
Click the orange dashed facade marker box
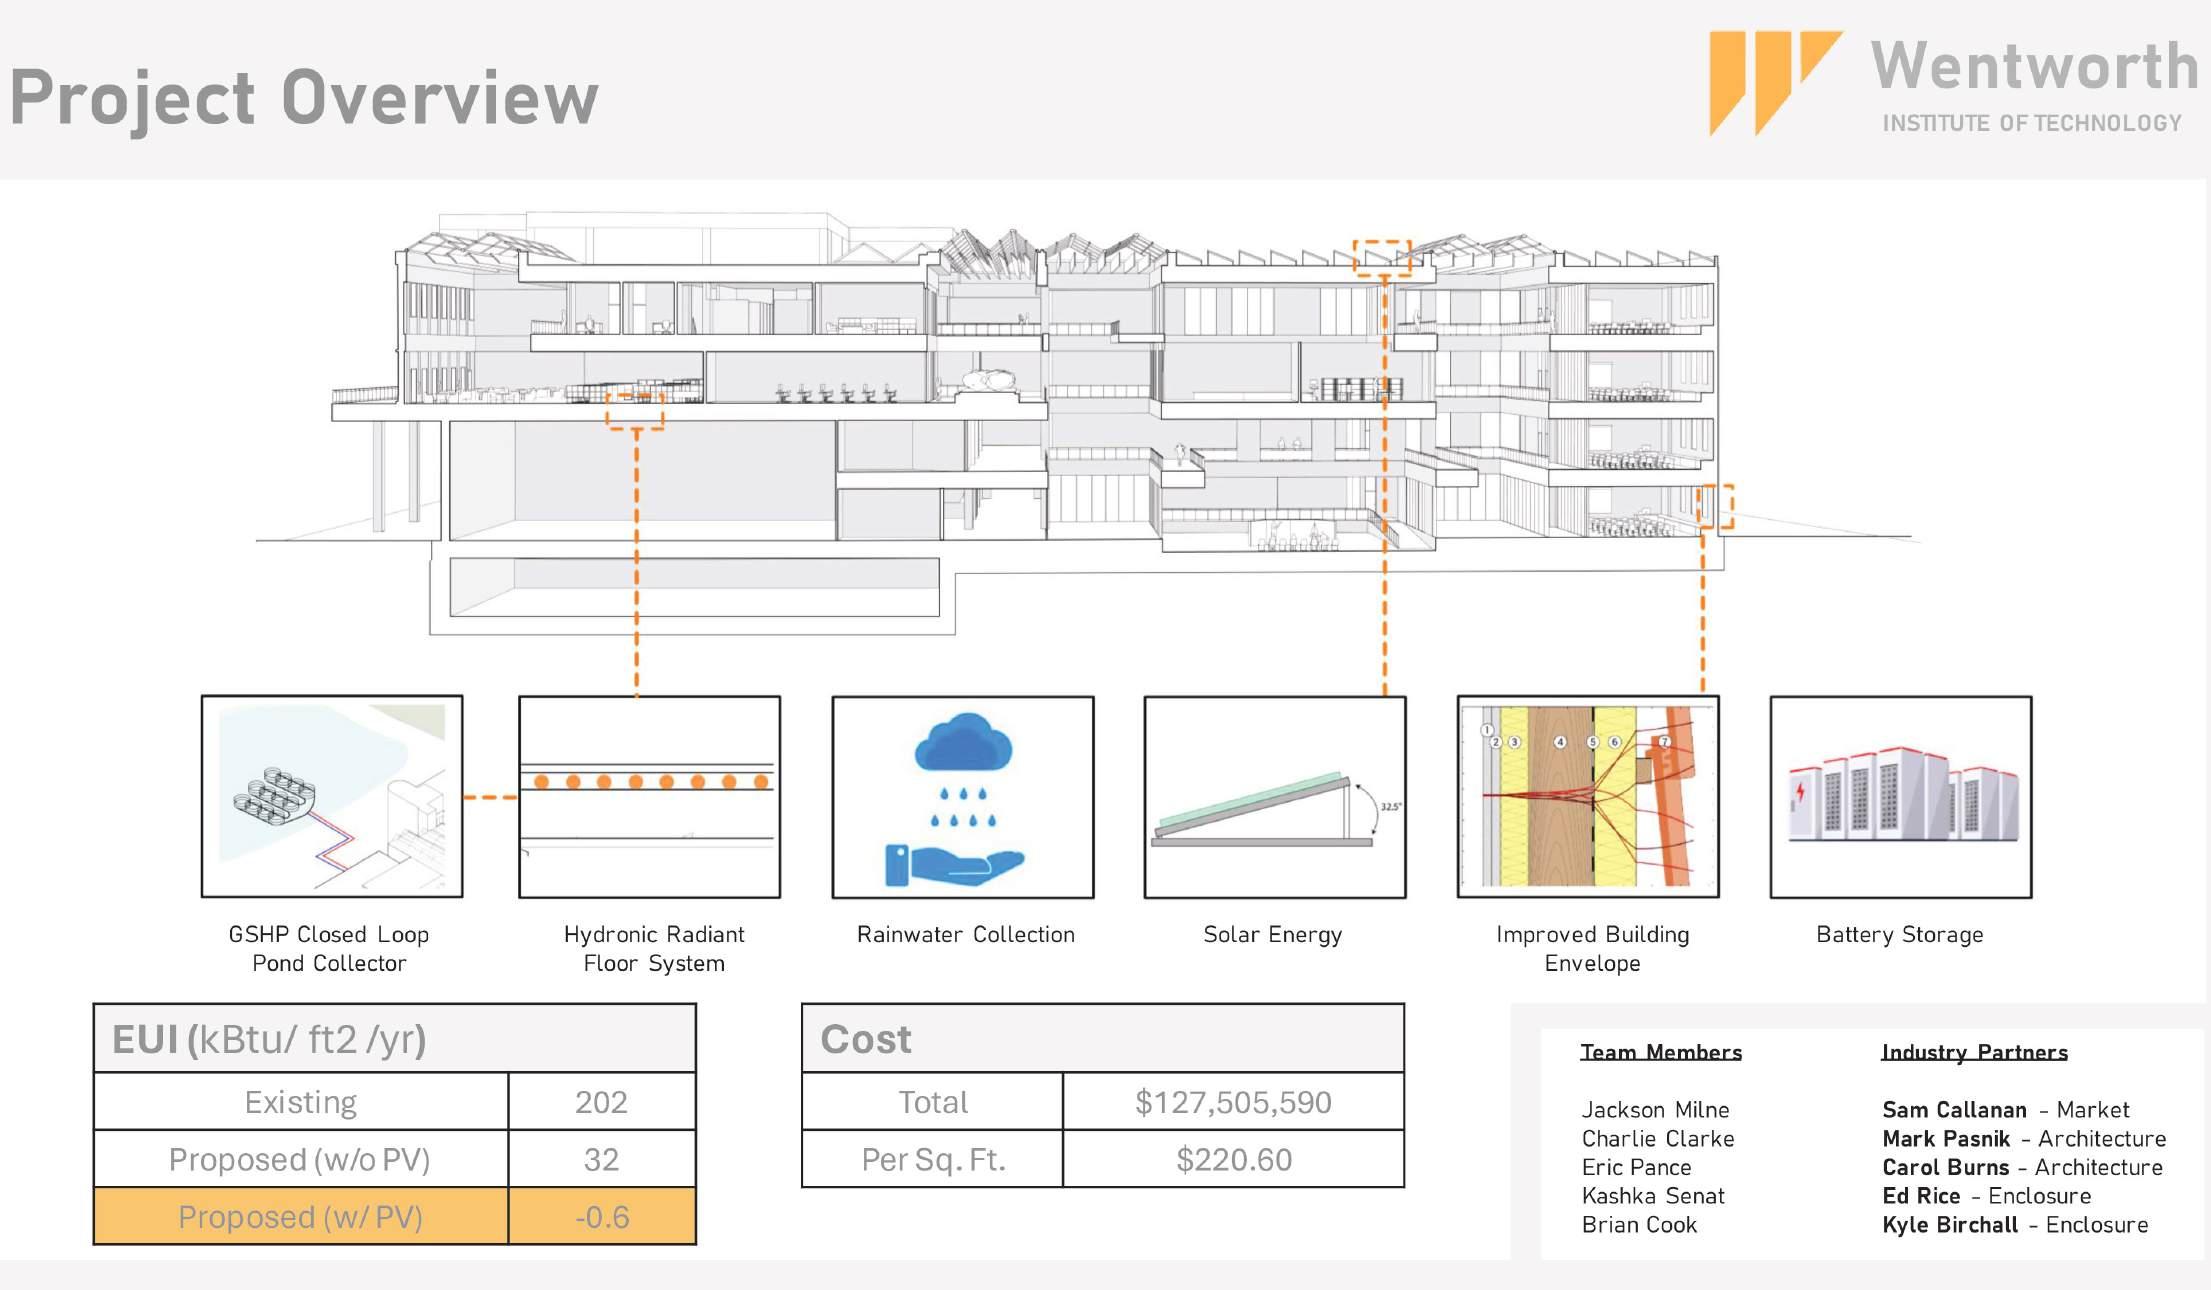[x=1716, y=507]
